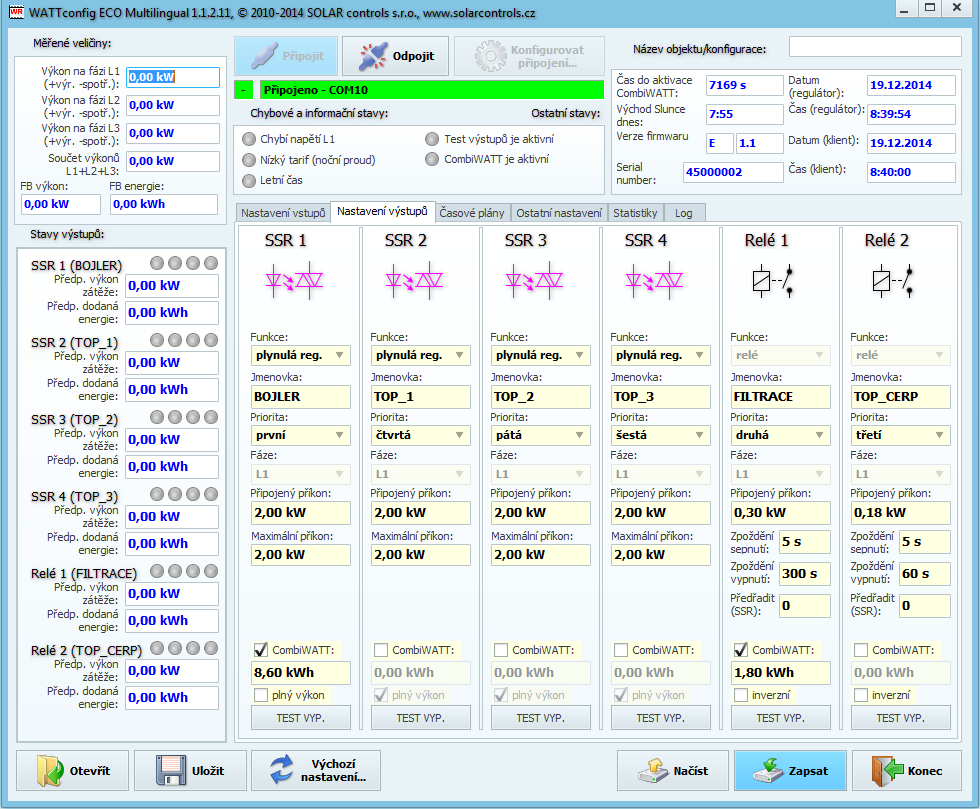Click the Název objektu/konfigurace input field
Screen dimensions: 980x809
click(875, 47)
